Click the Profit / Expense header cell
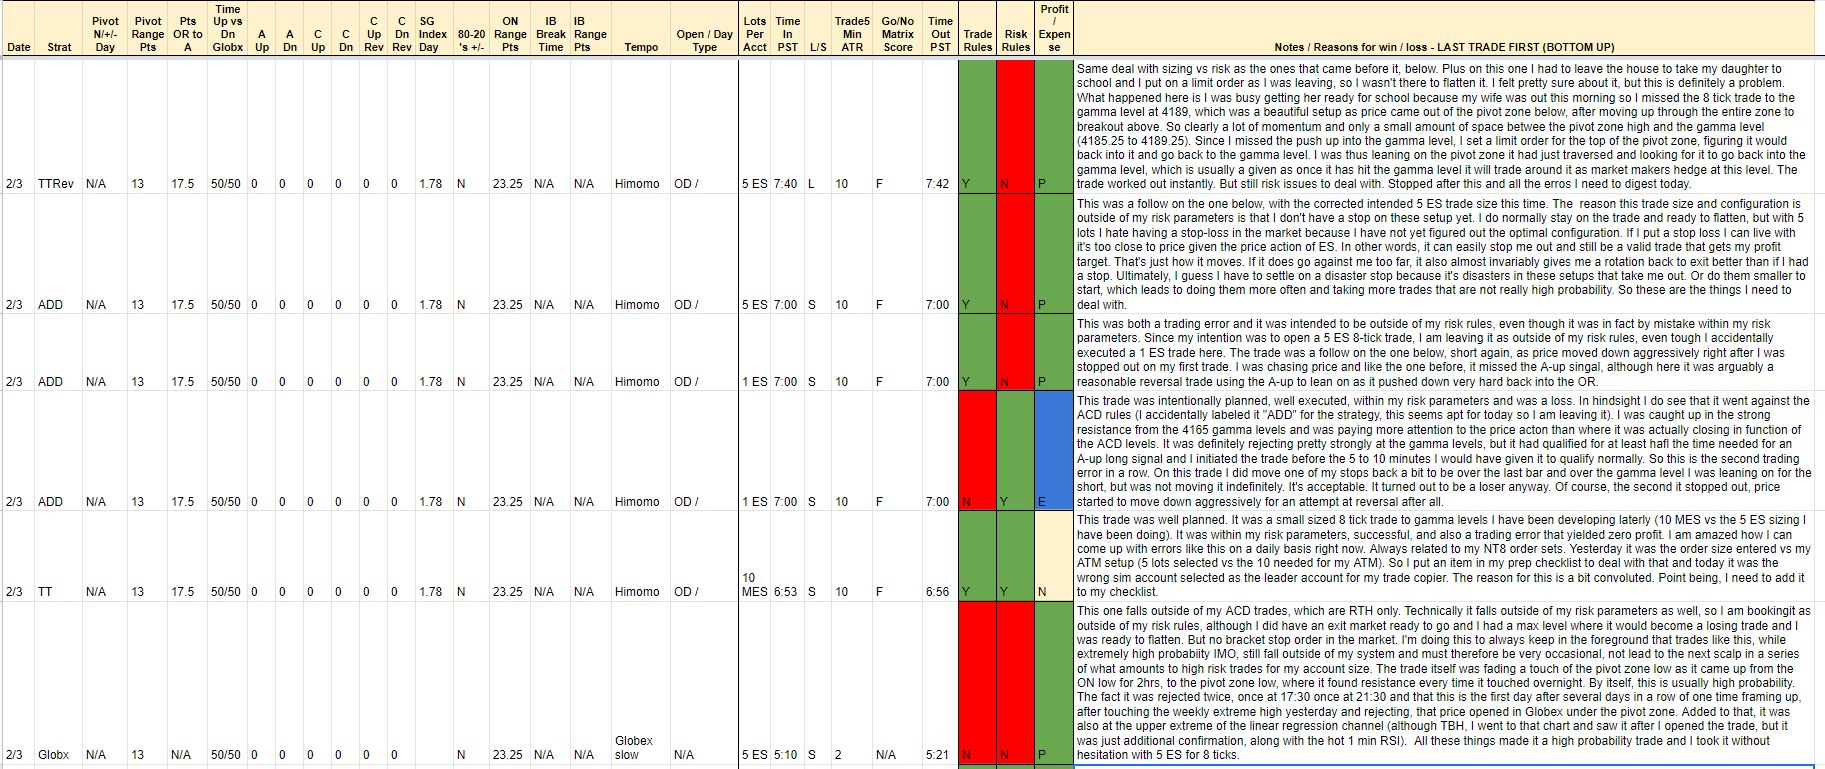The height and width of the screenshot is (769, 1825). (x=1054, y=27)
